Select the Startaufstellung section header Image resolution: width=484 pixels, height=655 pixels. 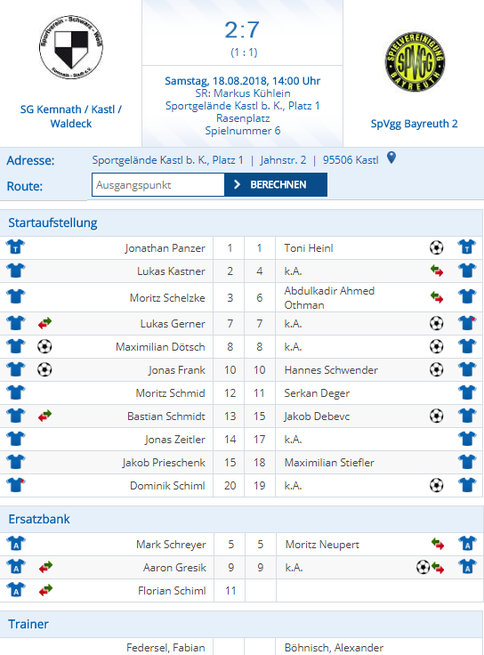[x=53, y=223]
